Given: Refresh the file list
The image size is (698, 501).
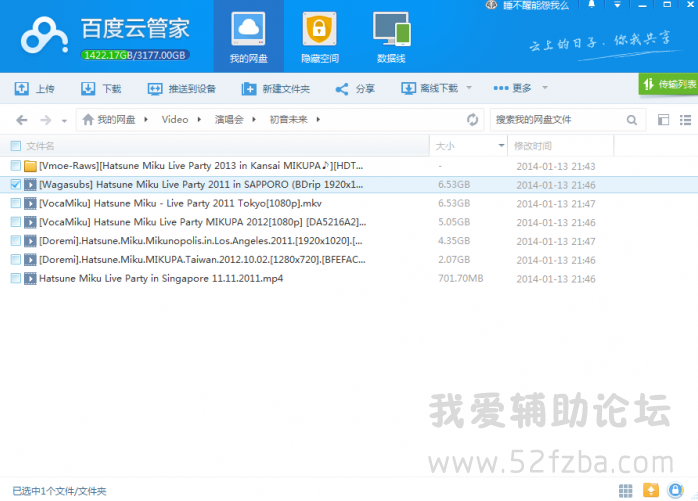Looking at the screenshot, I should [472, 119].
